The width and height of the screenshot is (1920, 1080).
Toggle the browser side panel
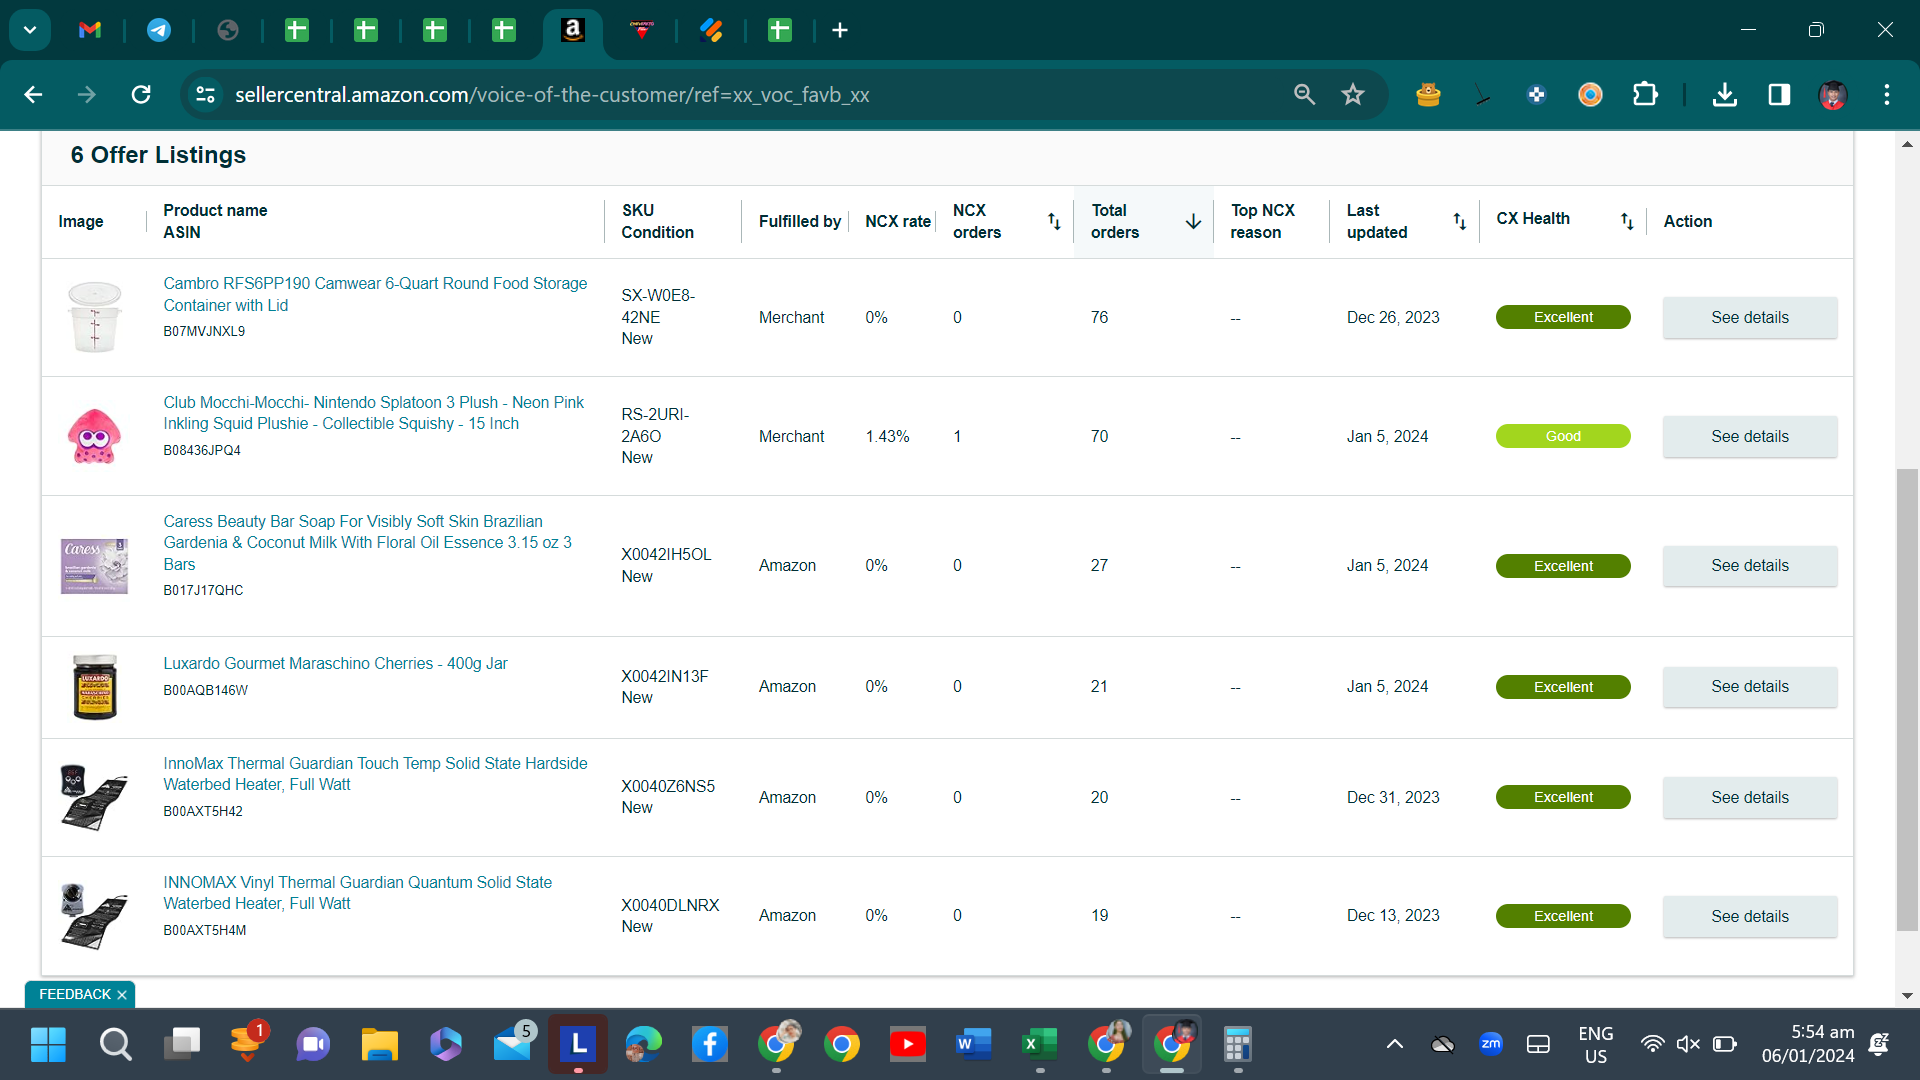[1779, 94]
